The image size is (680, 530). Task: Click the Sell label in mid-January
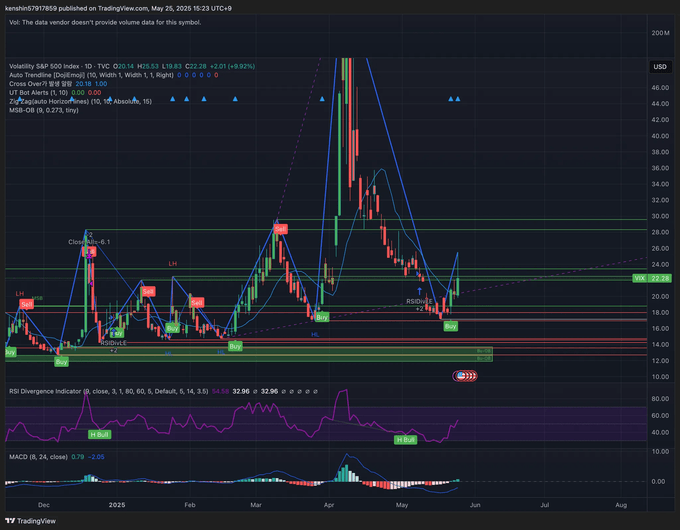pos(148,291)
